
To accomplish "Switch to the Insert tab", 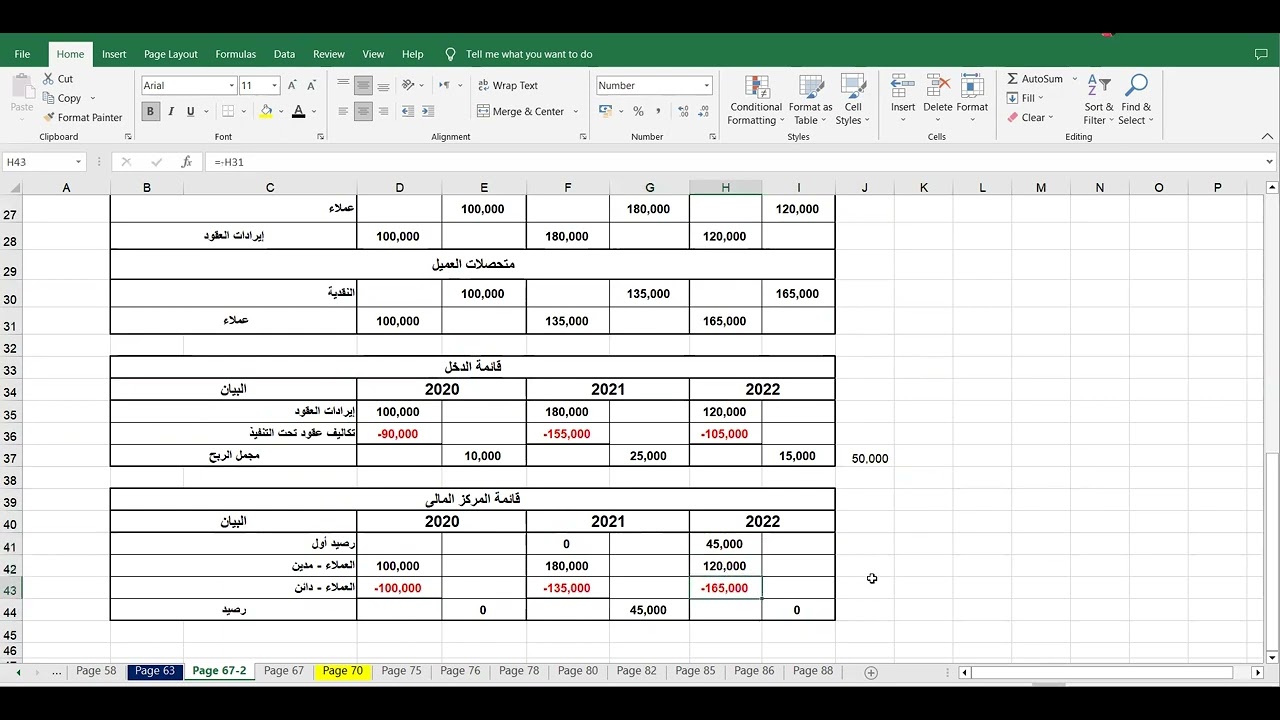I will 114,54.
